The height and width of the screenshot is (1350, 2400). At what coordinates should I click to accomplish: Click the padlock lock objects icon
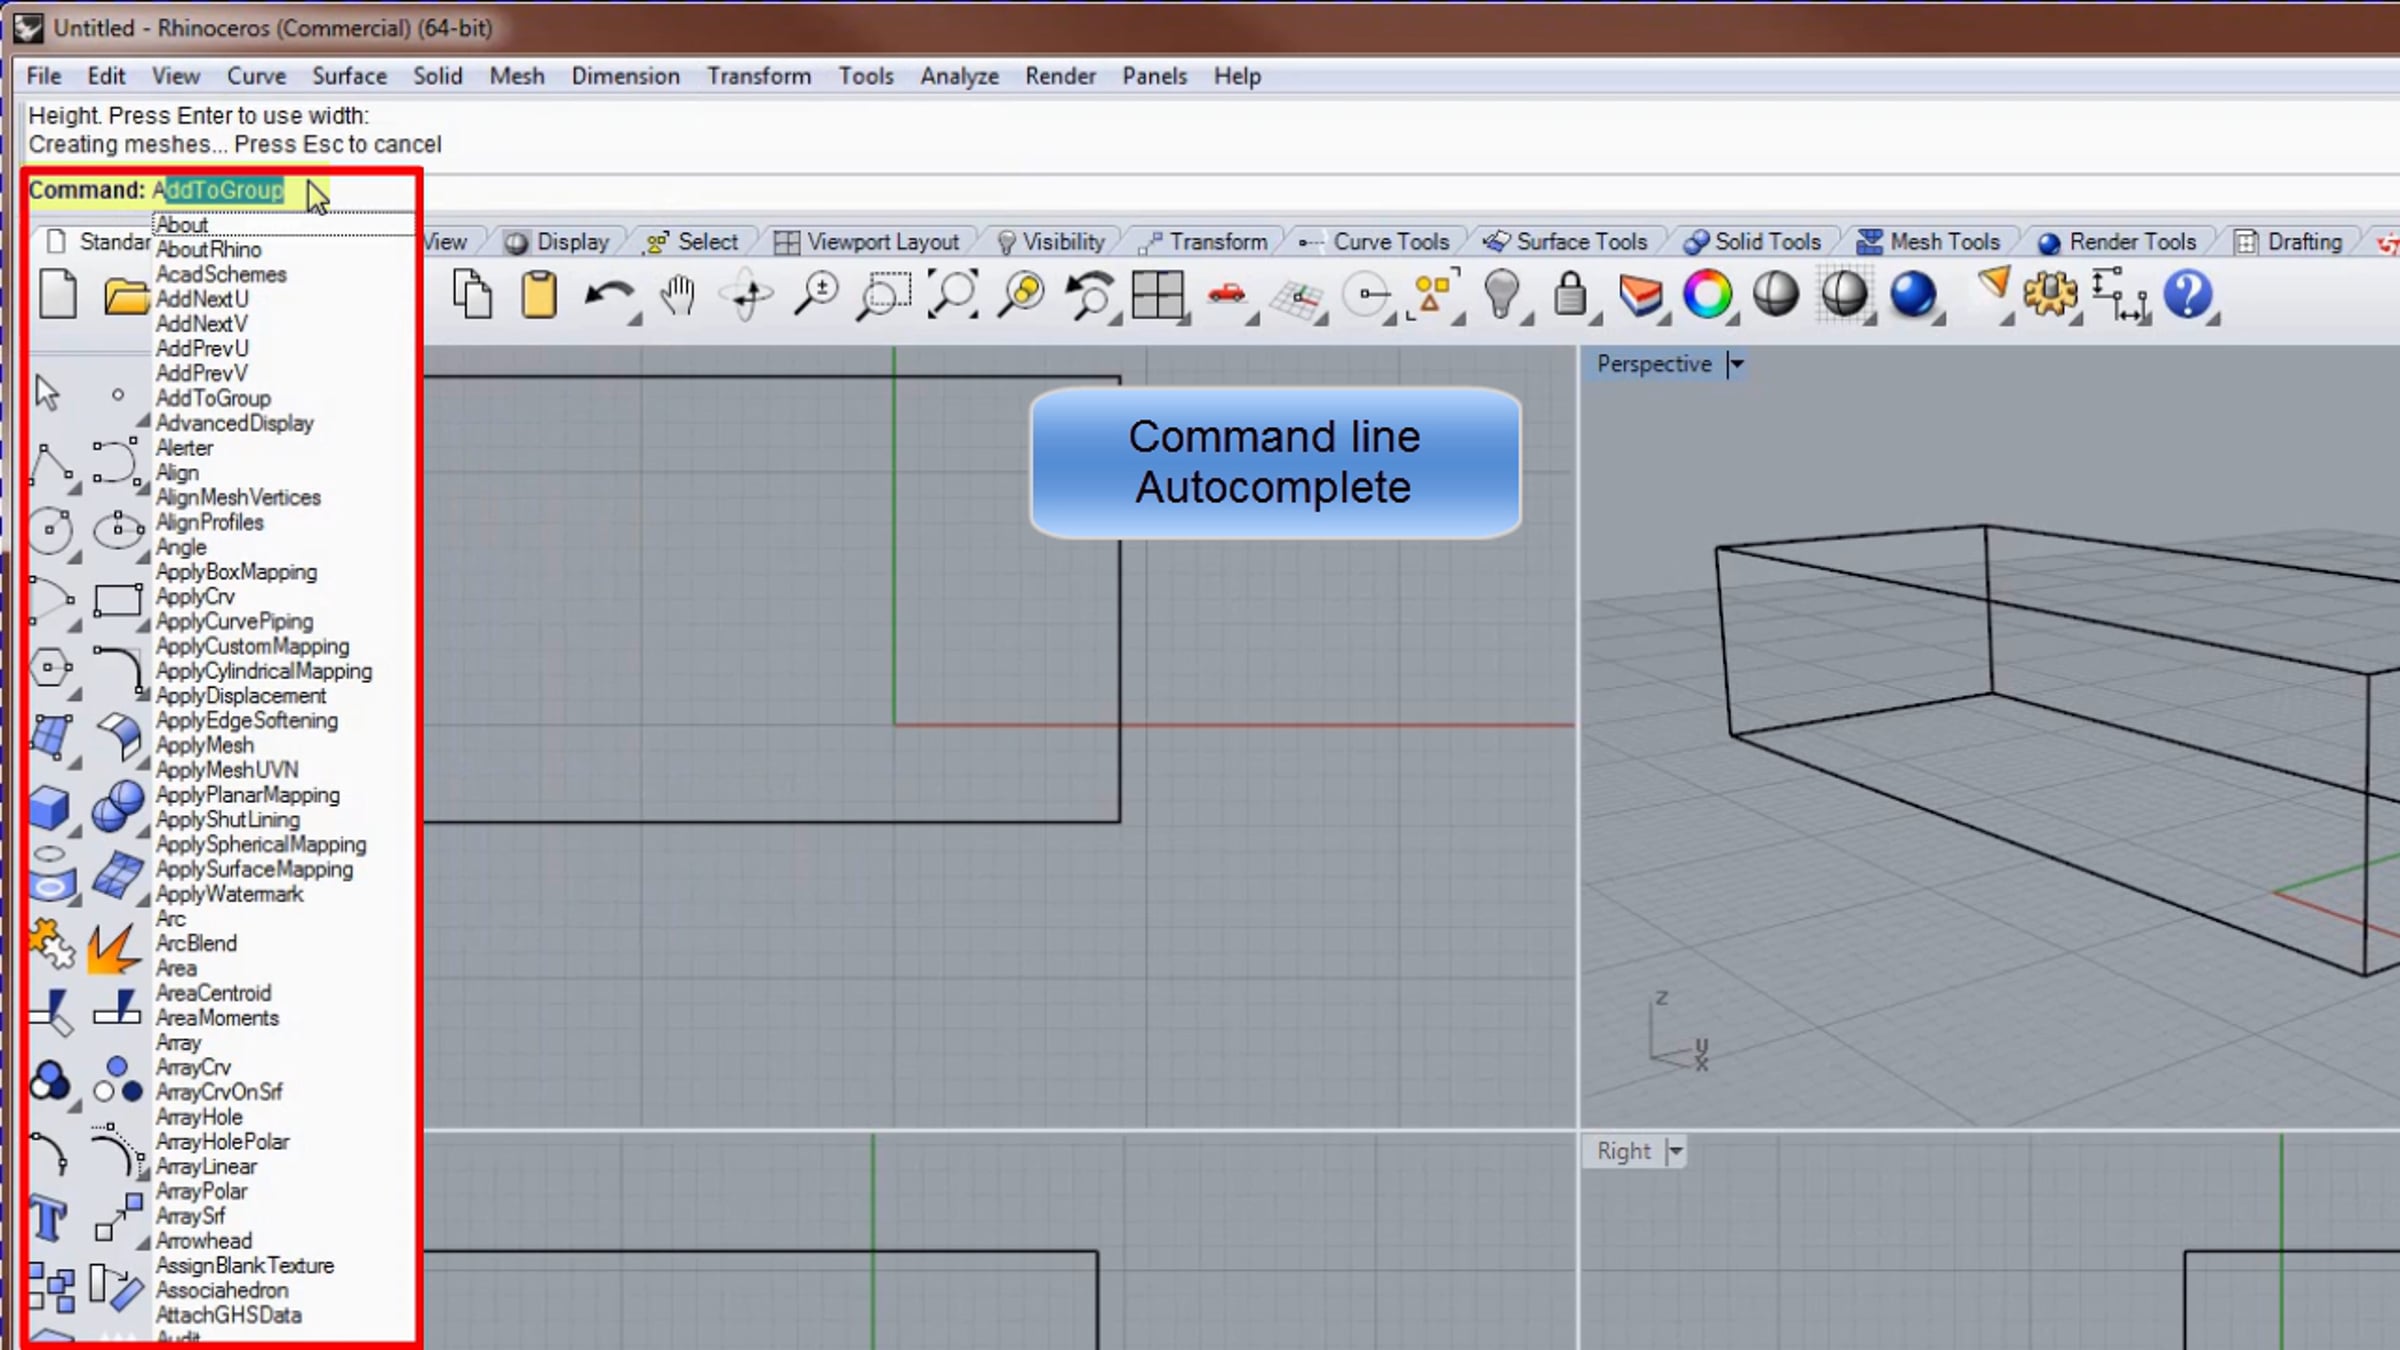pyautogui.click(x=1570, y=295)
